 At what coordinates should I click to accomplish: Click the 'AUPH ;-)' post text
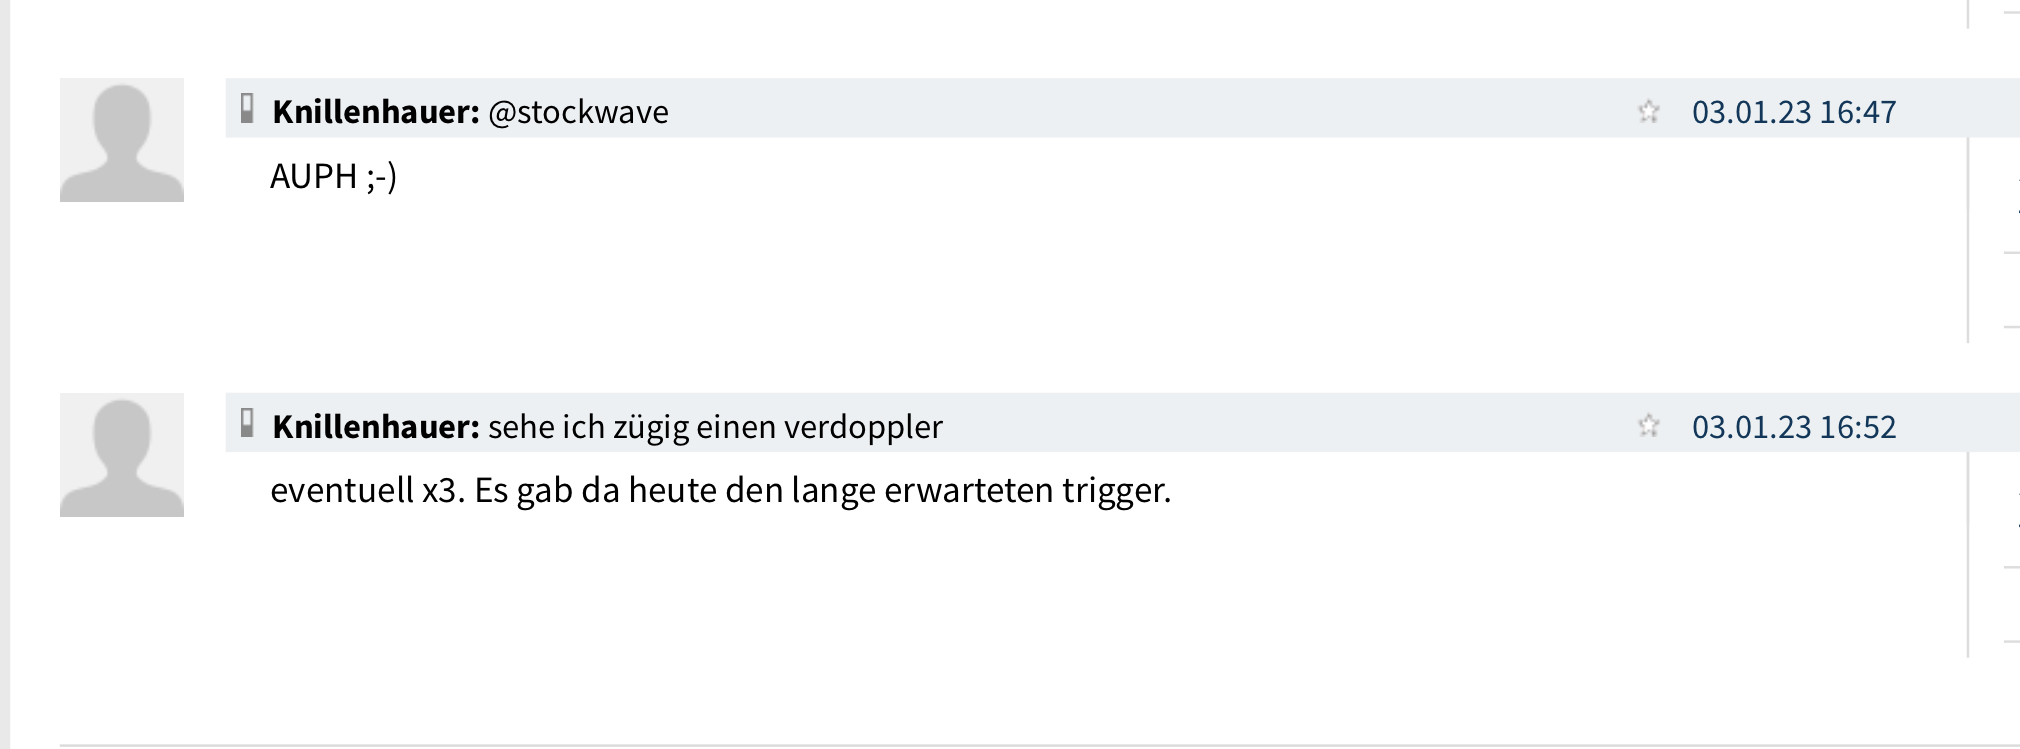point(333,176)
